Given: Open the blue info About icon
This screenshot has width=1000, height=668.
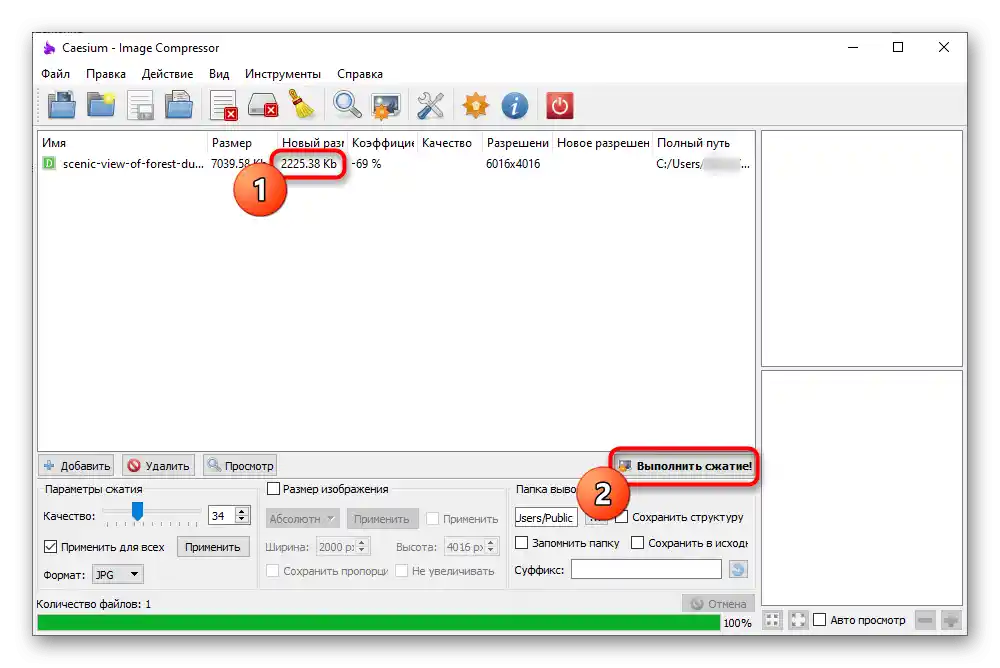Looking at the screenshot, I should (x=515, y=105).
